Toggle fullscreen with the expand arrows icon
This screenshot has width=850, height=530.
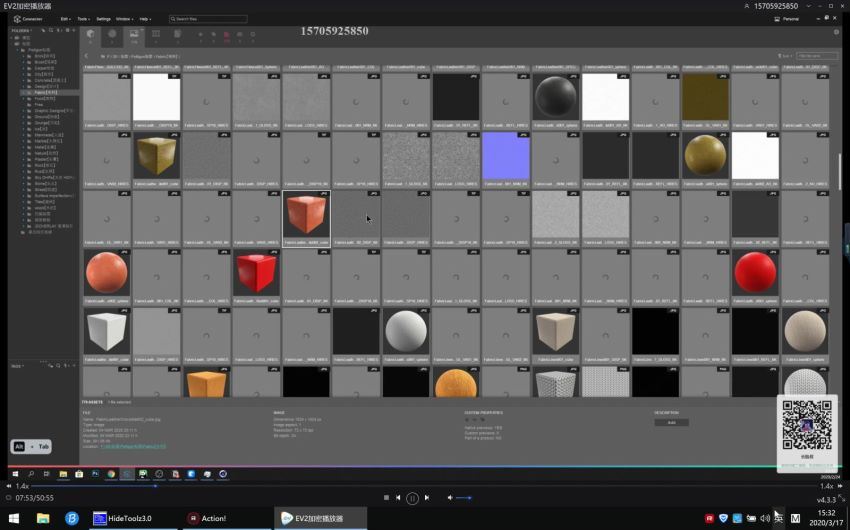841,497
